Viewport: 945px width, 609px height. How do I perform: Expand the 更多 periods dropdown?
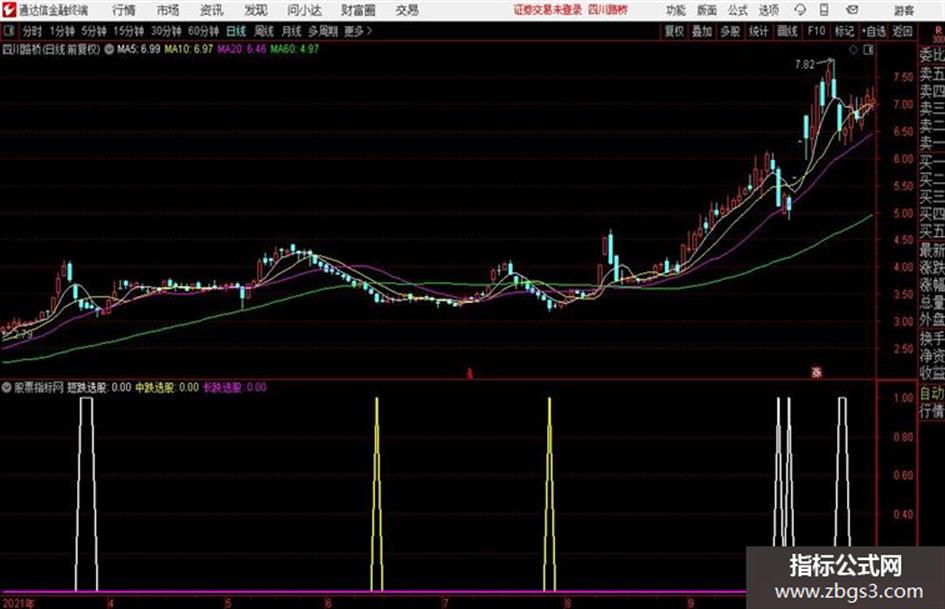tap(358, 31)
